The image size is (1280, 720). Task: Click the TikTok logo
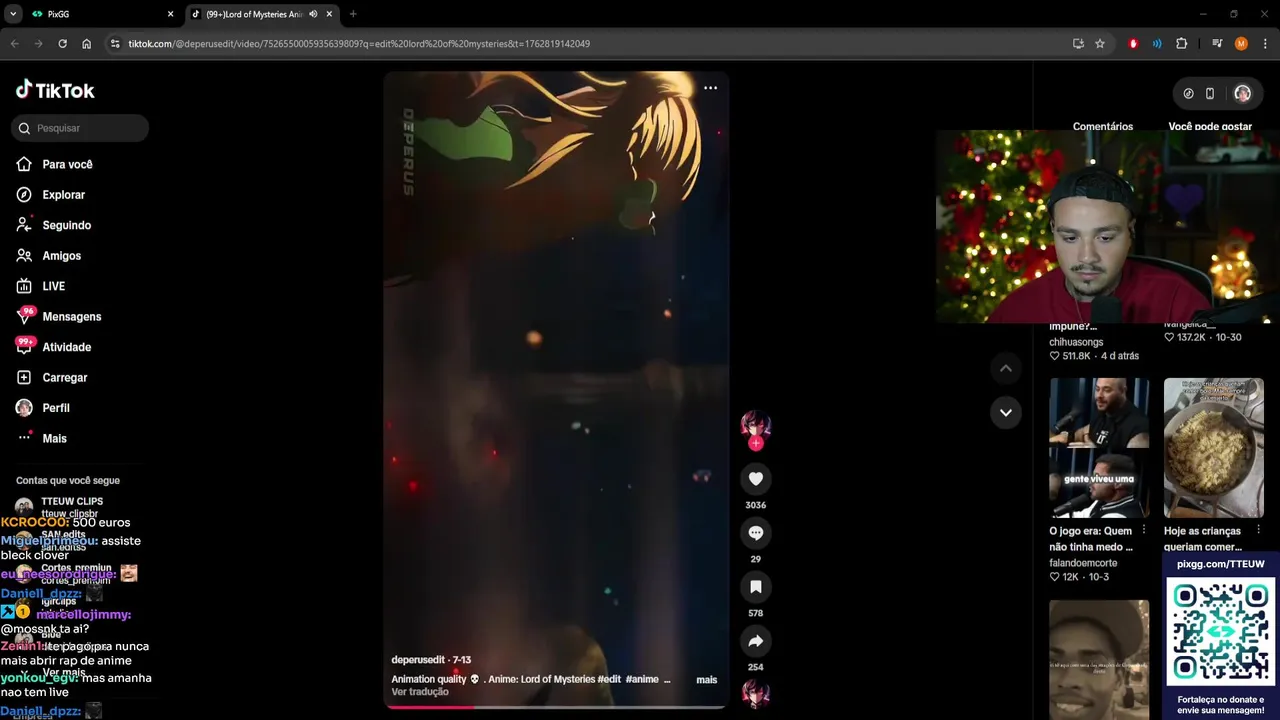pyautogui.click(x=55, y=90)
